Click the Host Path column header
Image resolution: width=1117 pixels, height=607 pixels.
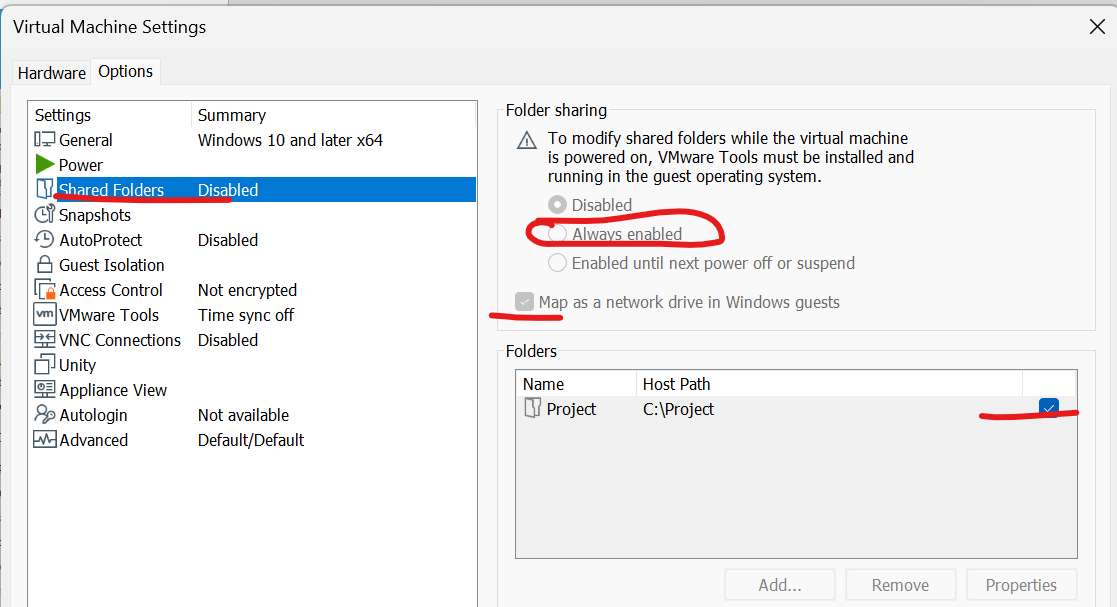pyautogui.click(x=829, y=384)
